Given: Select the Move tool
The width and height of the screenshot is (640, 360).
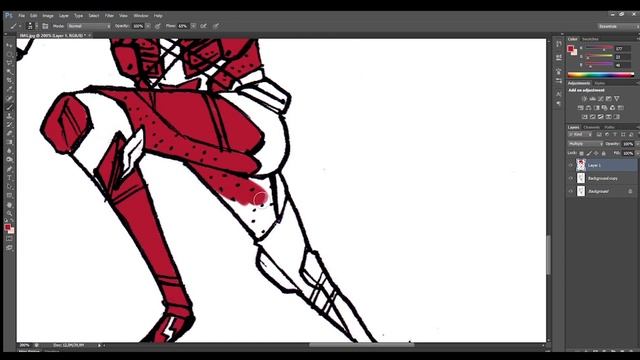Looking at the screenshot, I should 9,45.
